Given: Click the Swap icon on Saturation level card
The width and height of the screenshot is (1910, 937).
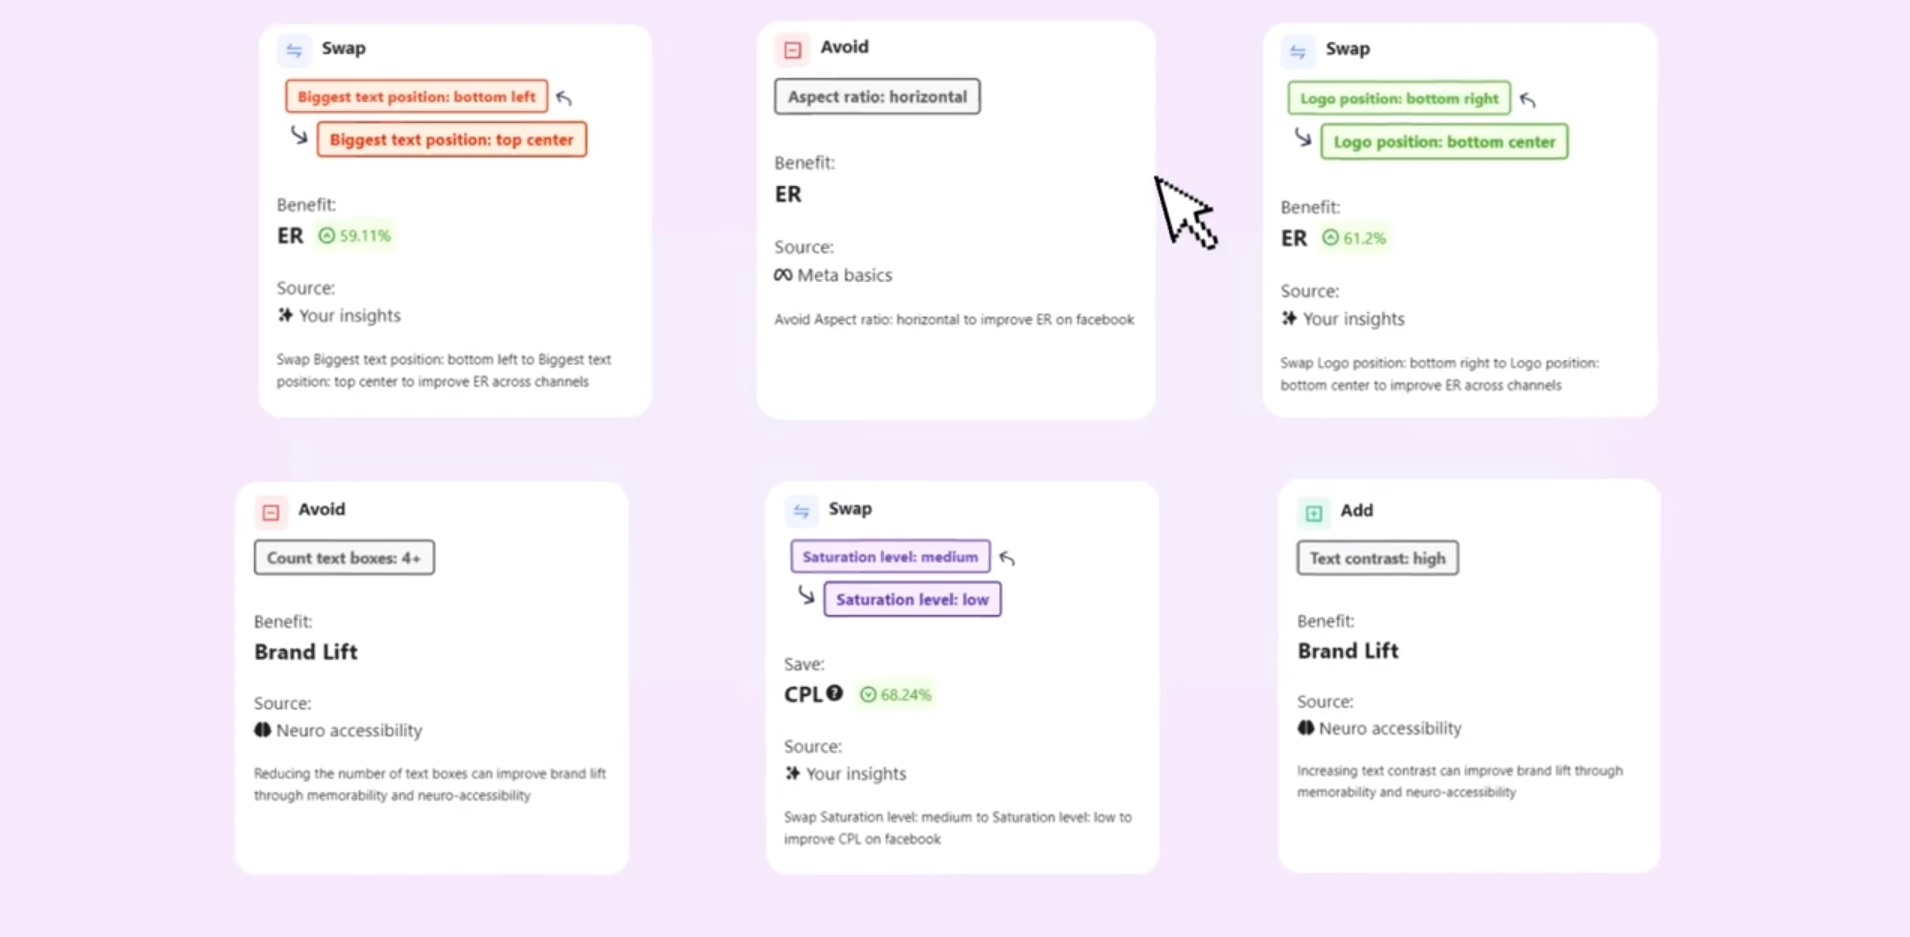Looking at the screenshot, I should 802,511.
